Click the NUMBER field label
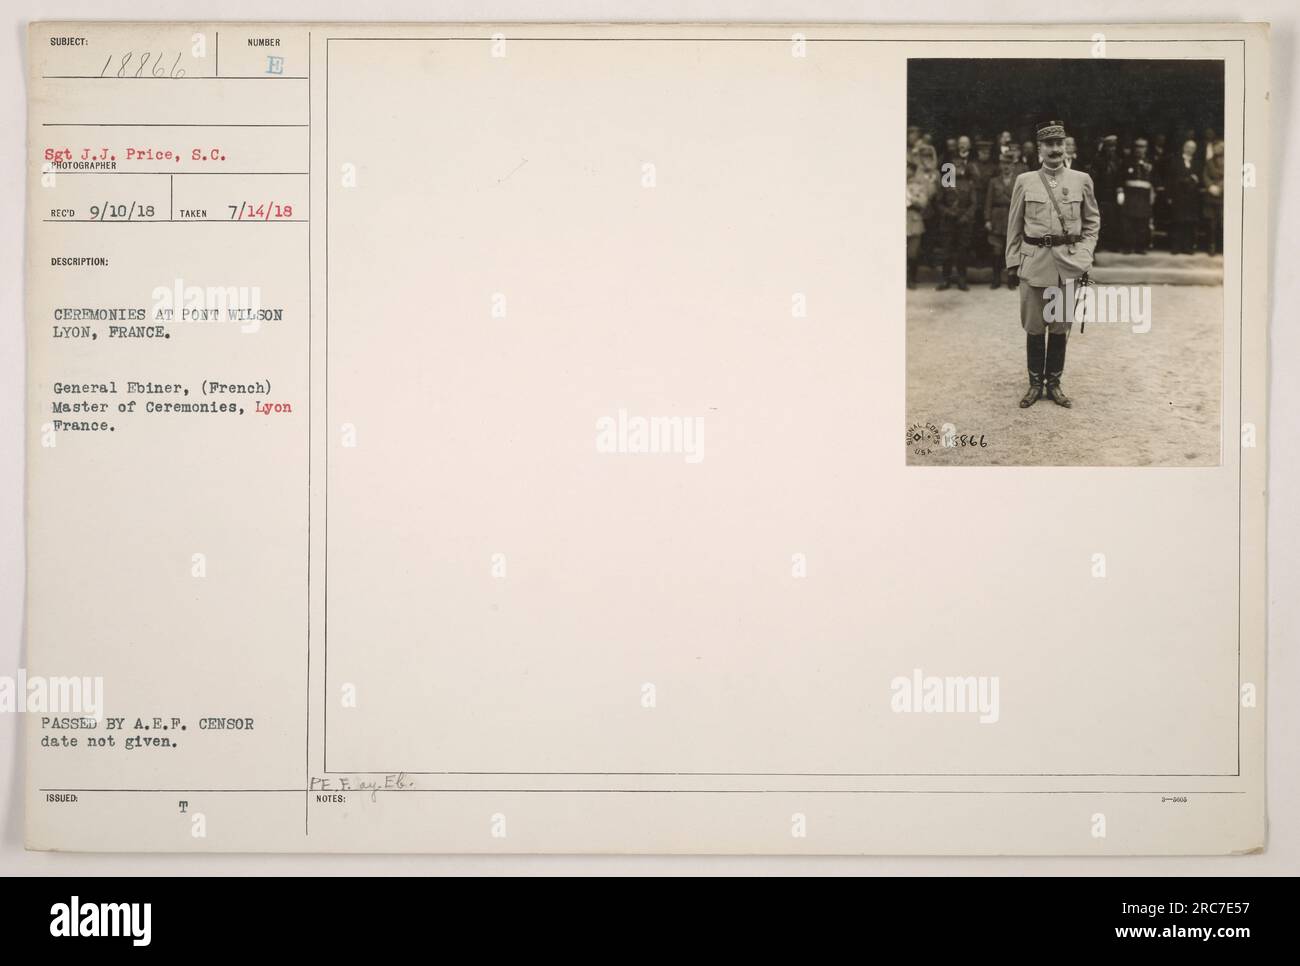Screen dimensions: 1300x966 click(264, 42)
